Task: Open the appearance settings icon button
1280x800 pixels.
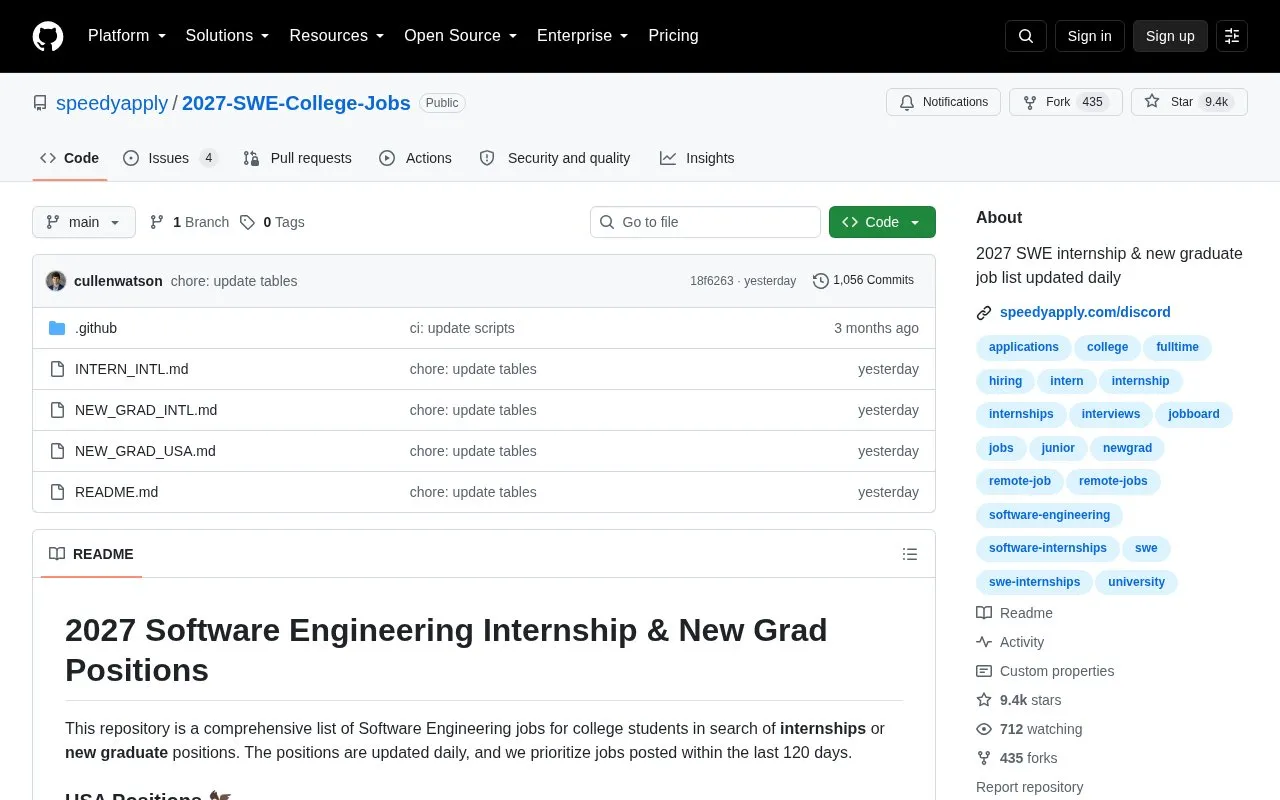Action: click(1232, 36)
